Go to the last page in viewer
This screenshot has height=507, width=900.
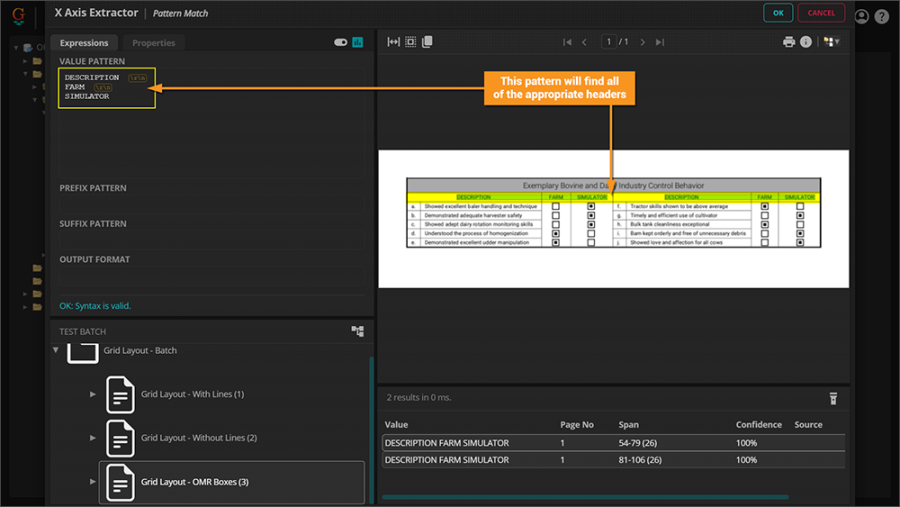660,42
